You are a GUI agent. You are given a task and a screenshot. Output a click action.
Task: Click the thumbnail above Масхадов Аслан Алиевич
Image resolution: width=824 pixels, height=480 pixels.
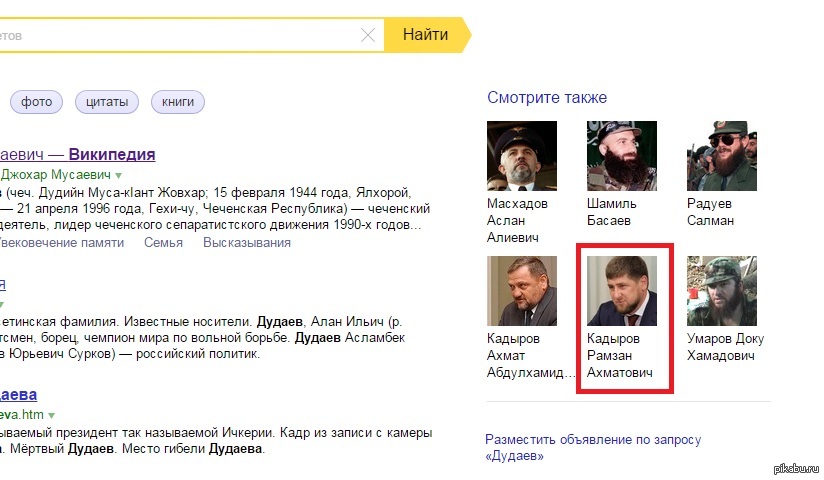click(x=521, y=156)
